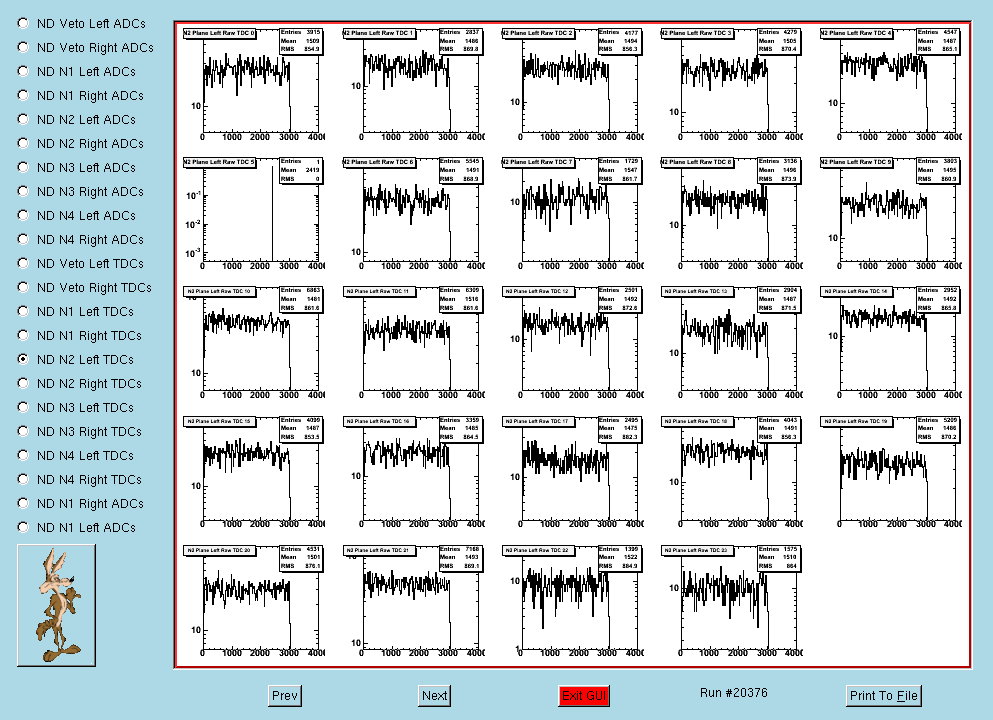This screenshot has height=720, width=993.
Task: Open the Raw TDC 7 plot
Action: [x=572, y=213]
